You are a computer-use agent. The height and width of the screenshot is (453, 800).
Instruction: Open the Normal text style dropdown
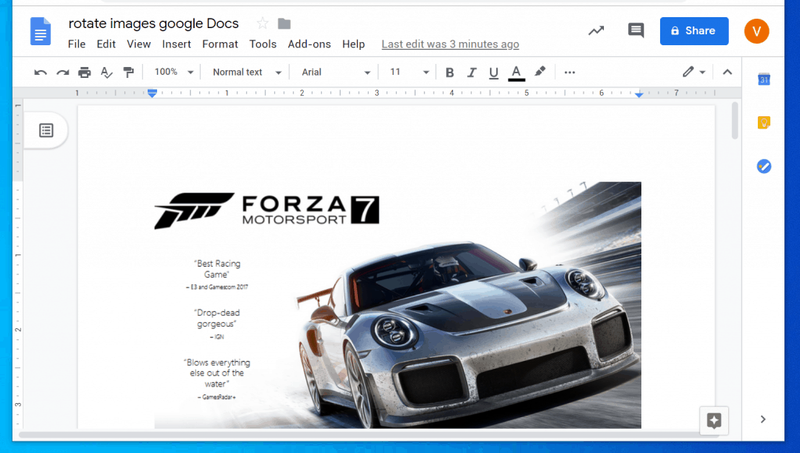247,72
